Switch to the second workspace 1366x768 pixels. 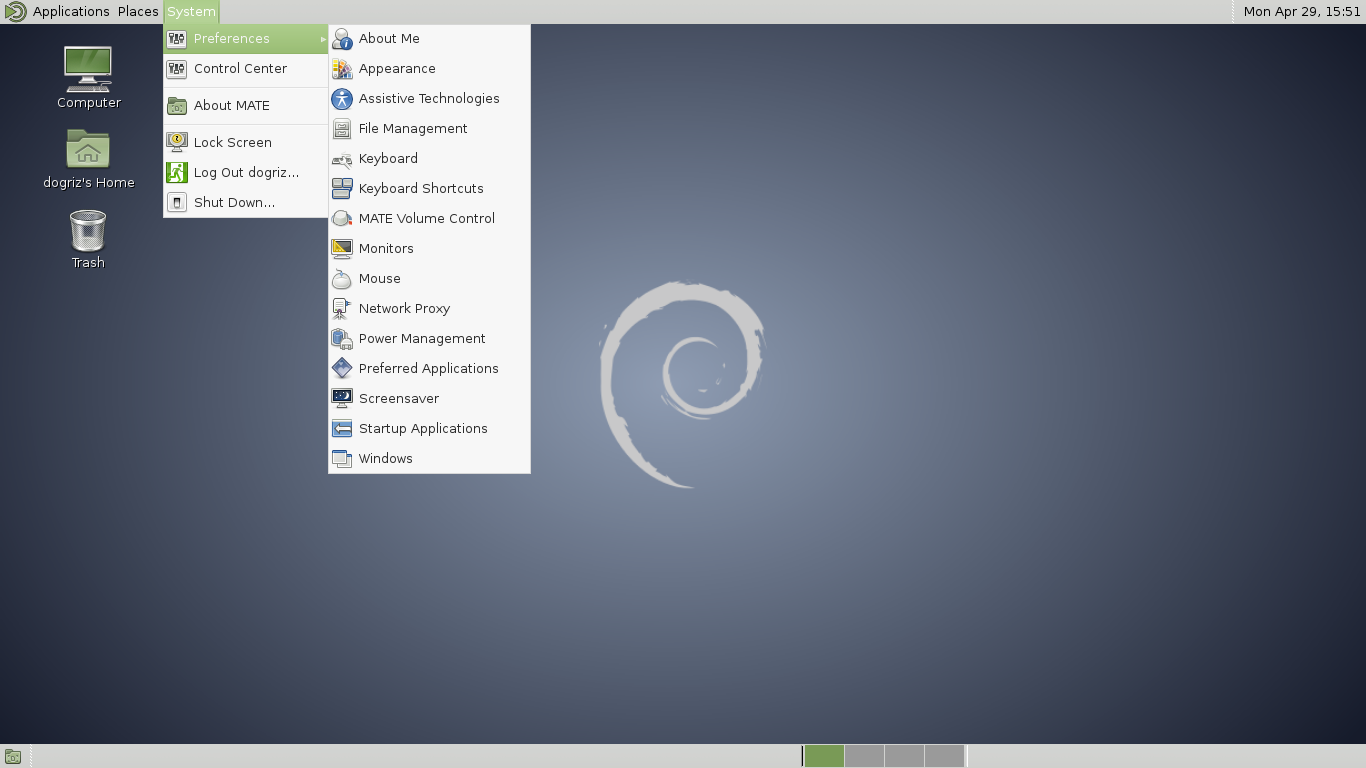[x=864, y=756]
